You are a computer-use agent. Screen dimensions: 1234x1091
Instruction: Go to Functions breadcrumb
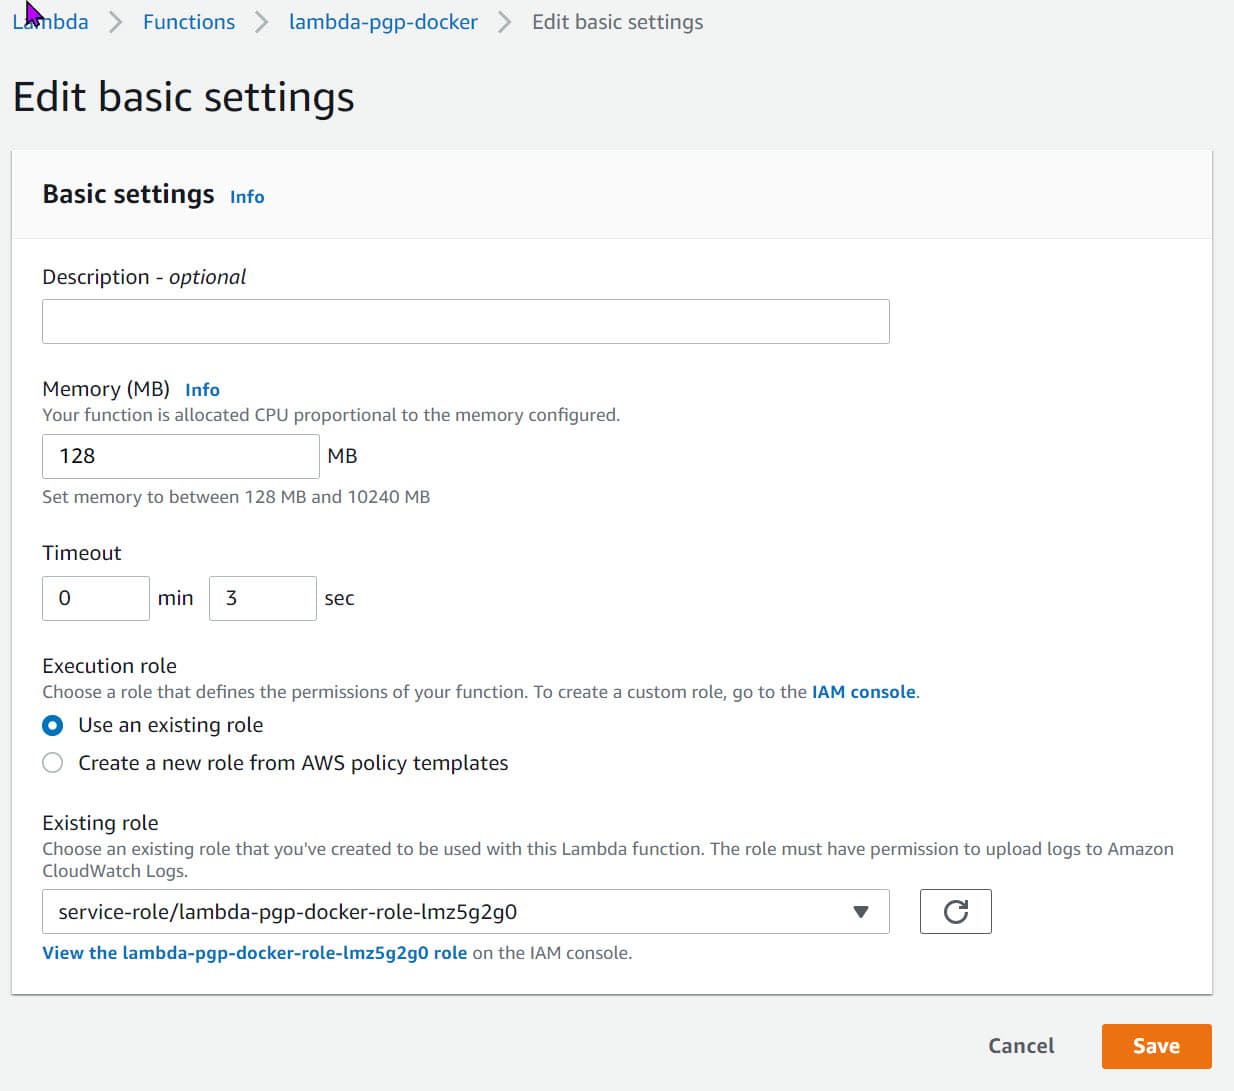pos(189,22)
